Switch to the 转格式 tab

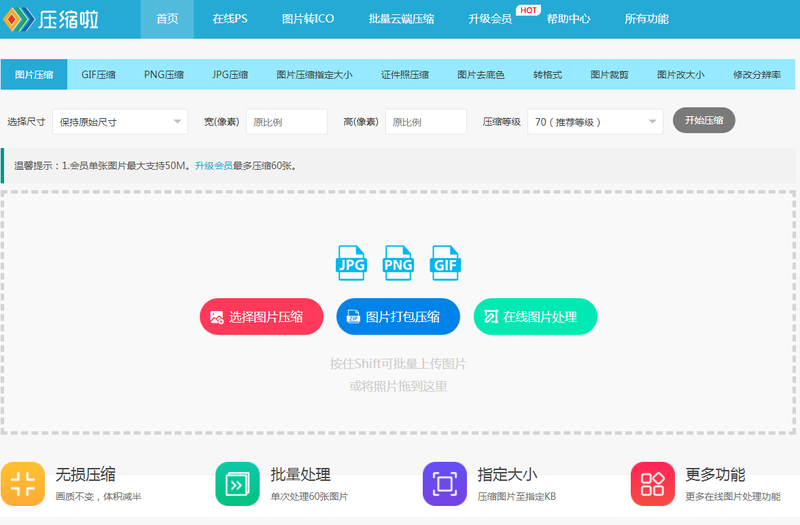547,74
